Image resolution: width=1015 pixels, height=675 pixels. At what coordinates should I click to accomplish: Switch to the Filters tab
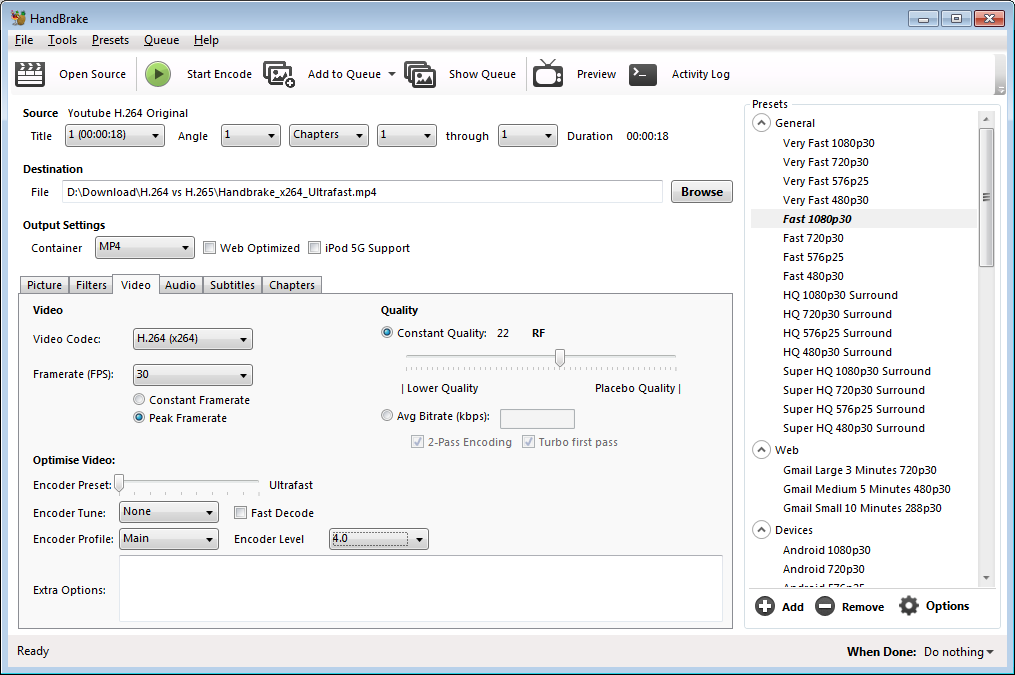click(91, 285)
